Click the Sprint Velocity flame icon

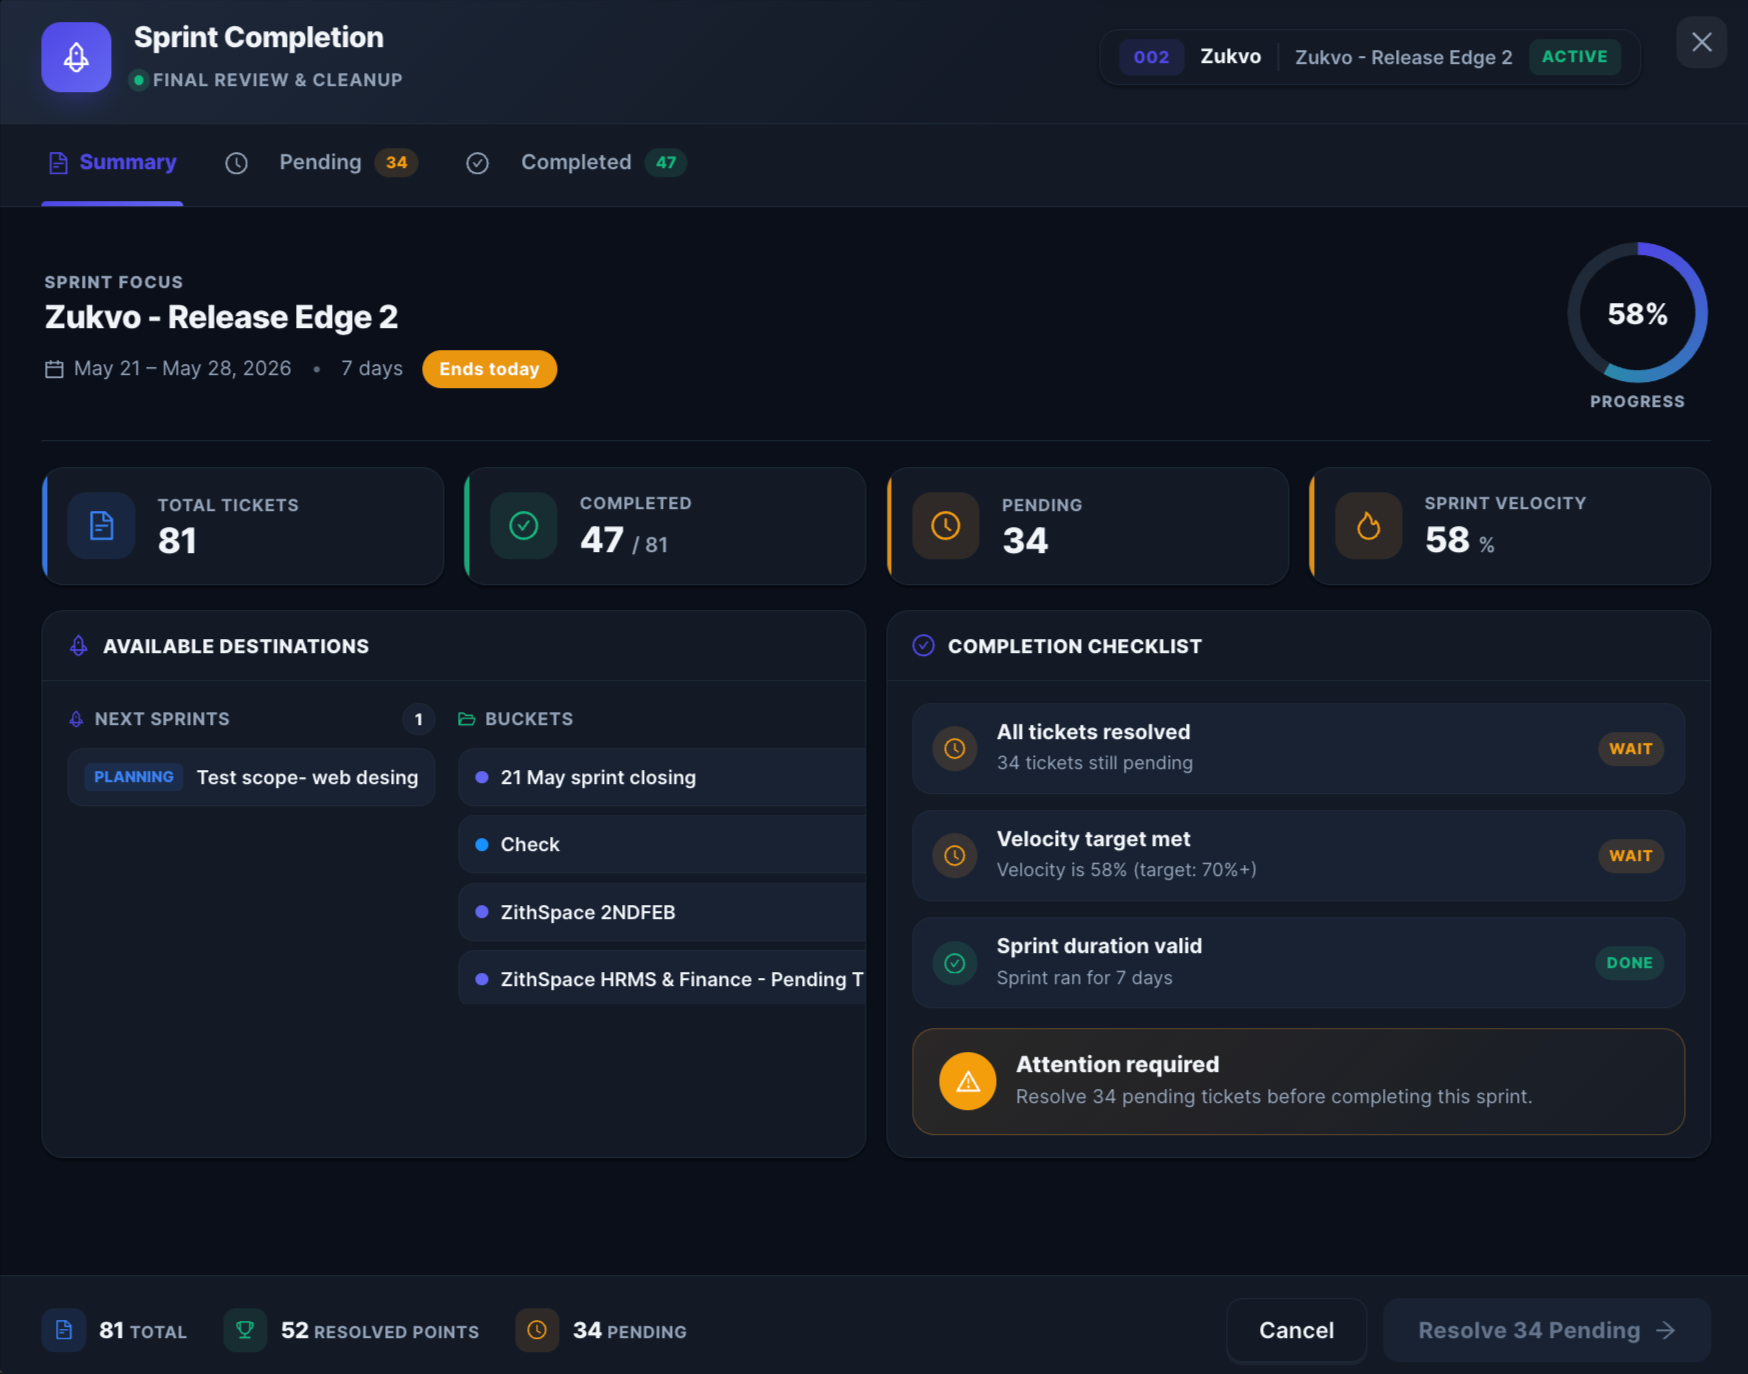pos(1368,525)
